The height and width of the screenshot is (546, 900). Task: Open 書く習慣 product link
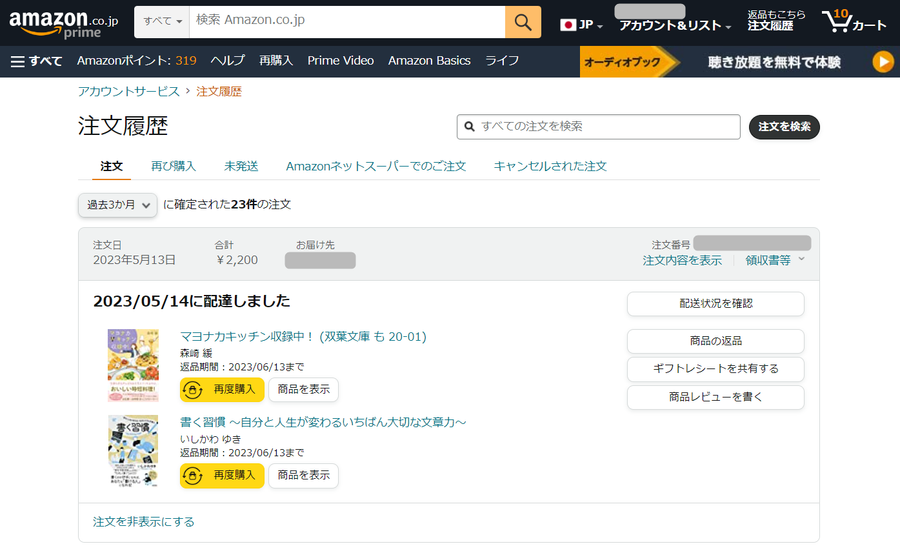(x=323, y=423)
